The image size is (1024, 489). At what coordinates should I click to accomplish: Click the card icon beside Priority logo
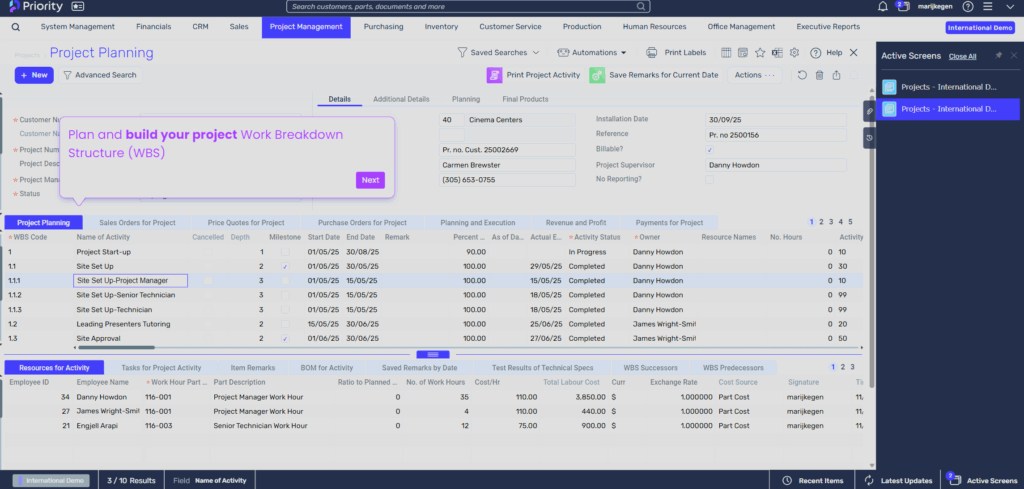[x=78, y=7]
